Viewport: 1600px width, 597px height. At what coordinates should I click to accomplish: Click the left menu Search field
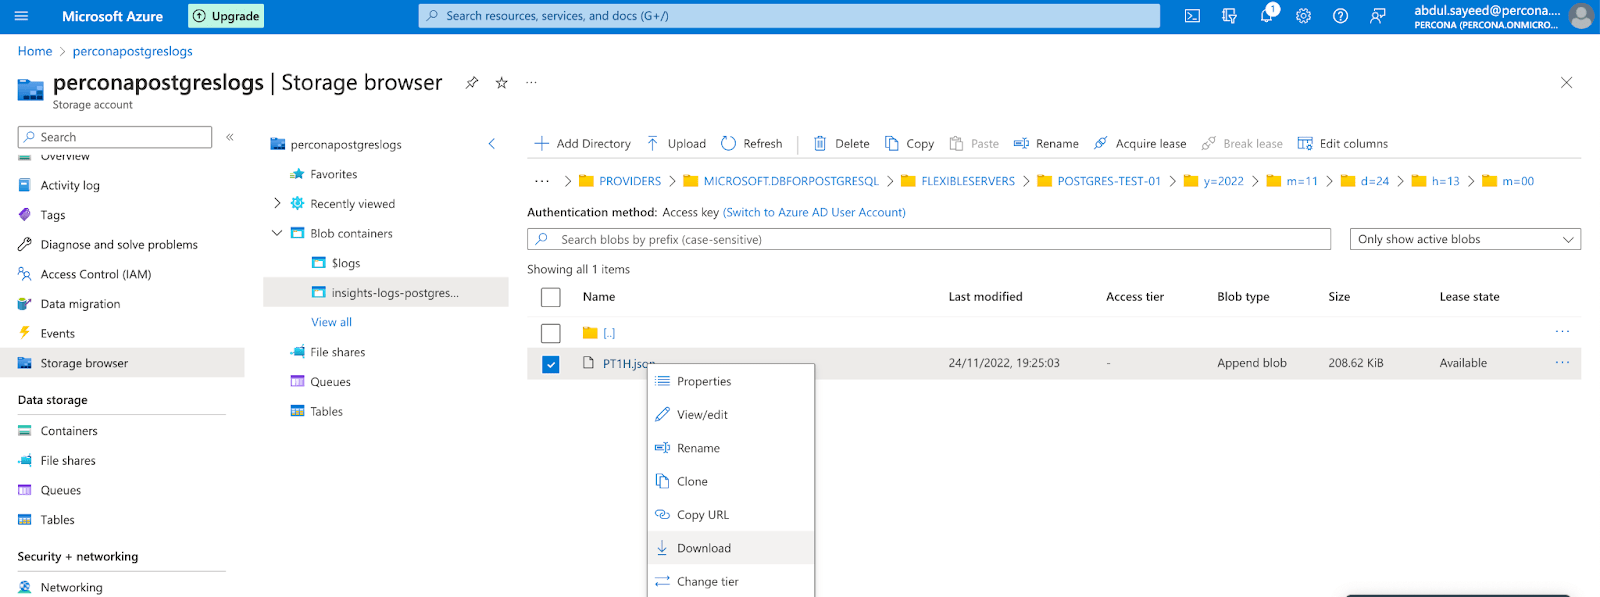coord(115,137)
